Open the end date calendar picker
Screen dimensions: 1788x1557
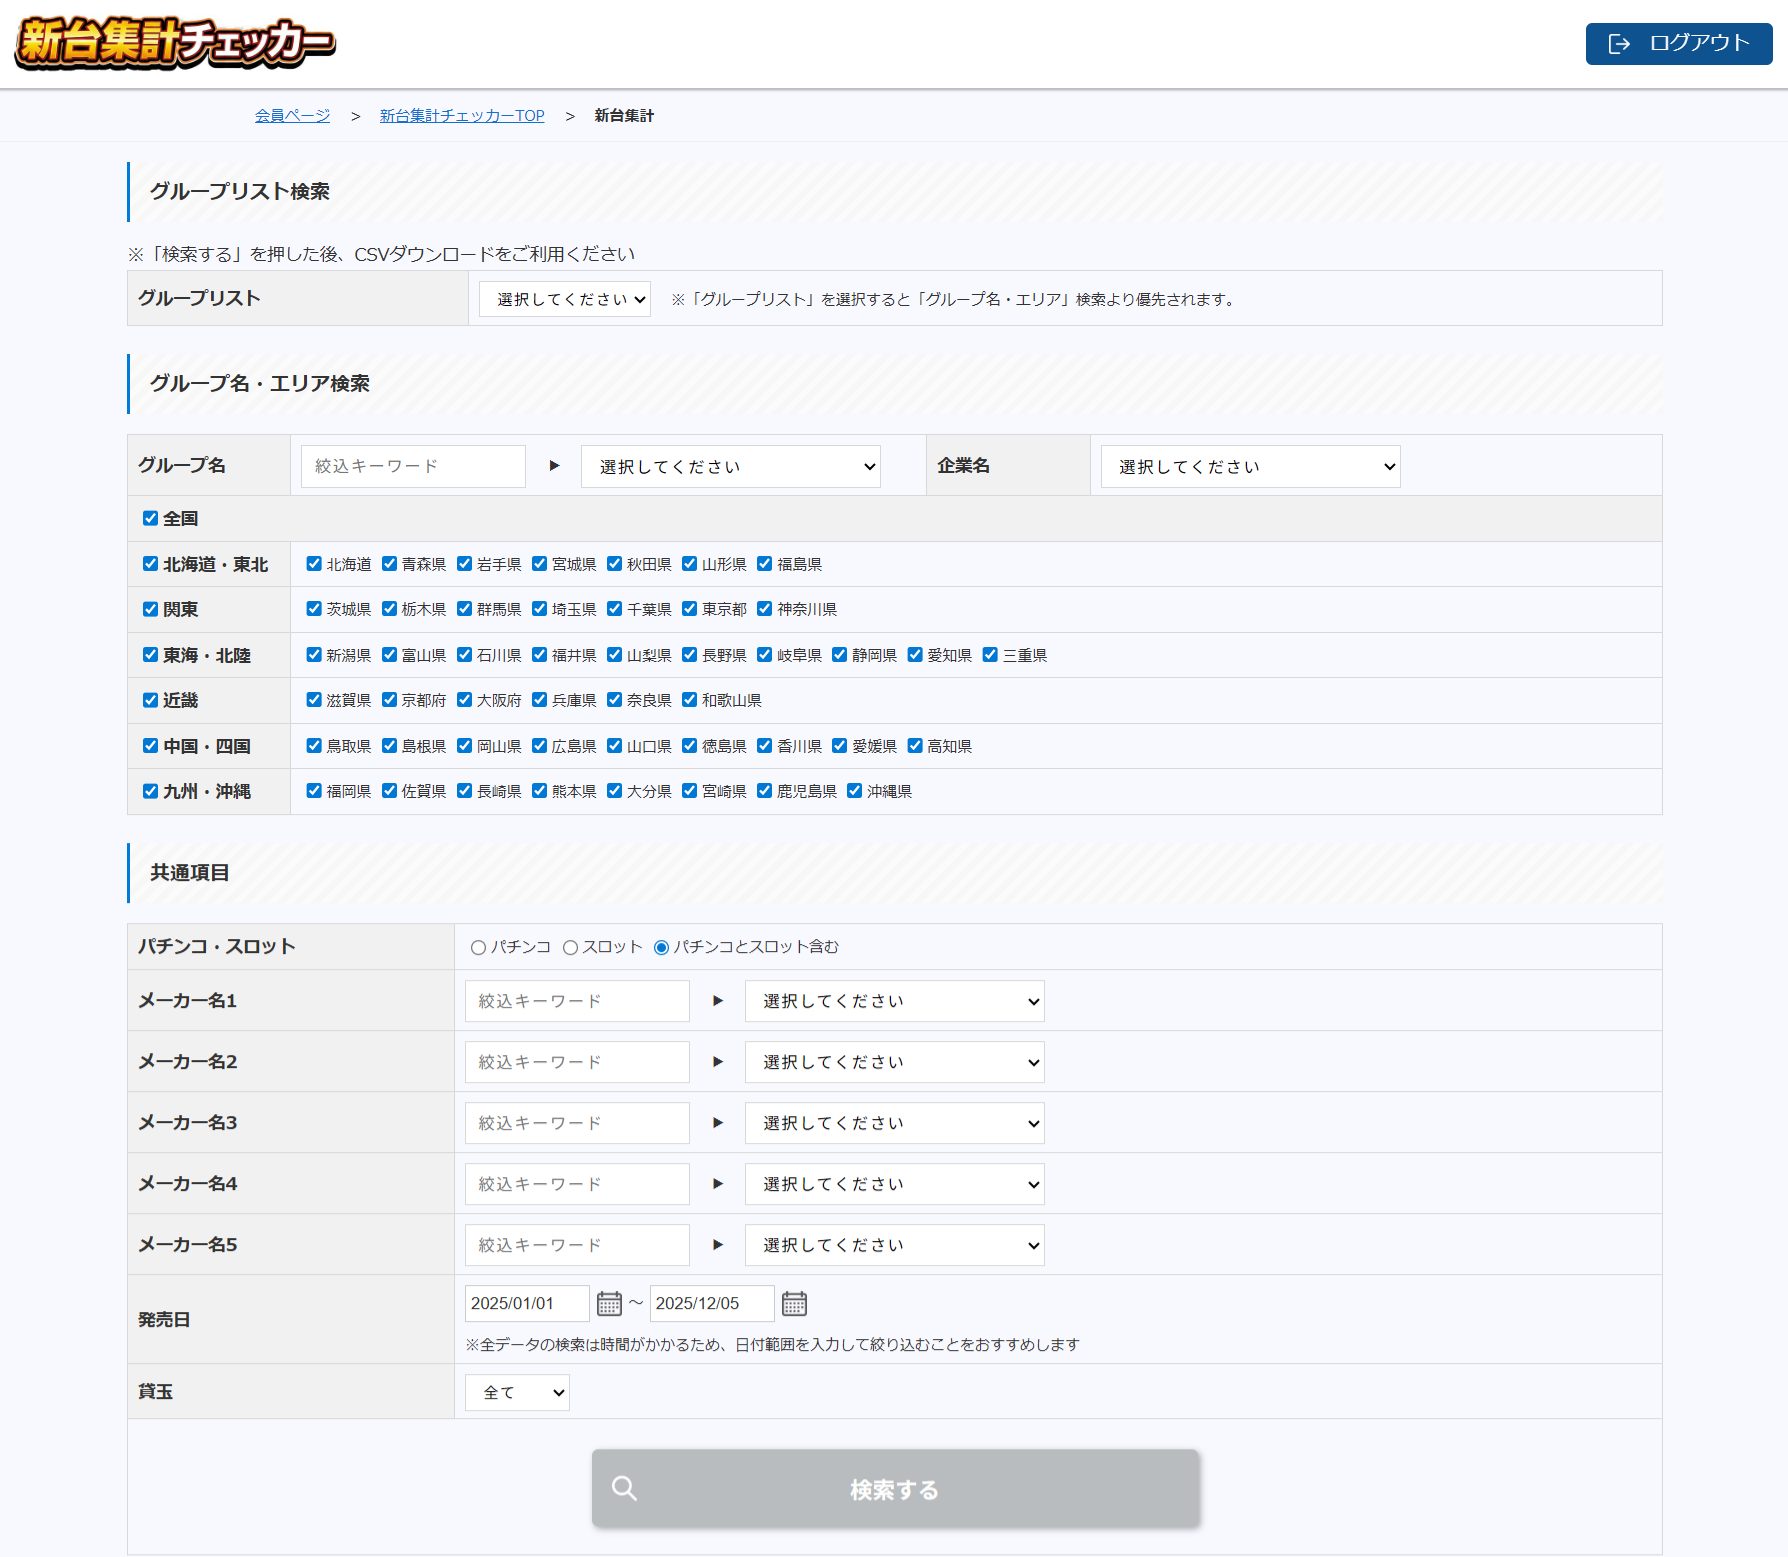(x=794, y=1304)
